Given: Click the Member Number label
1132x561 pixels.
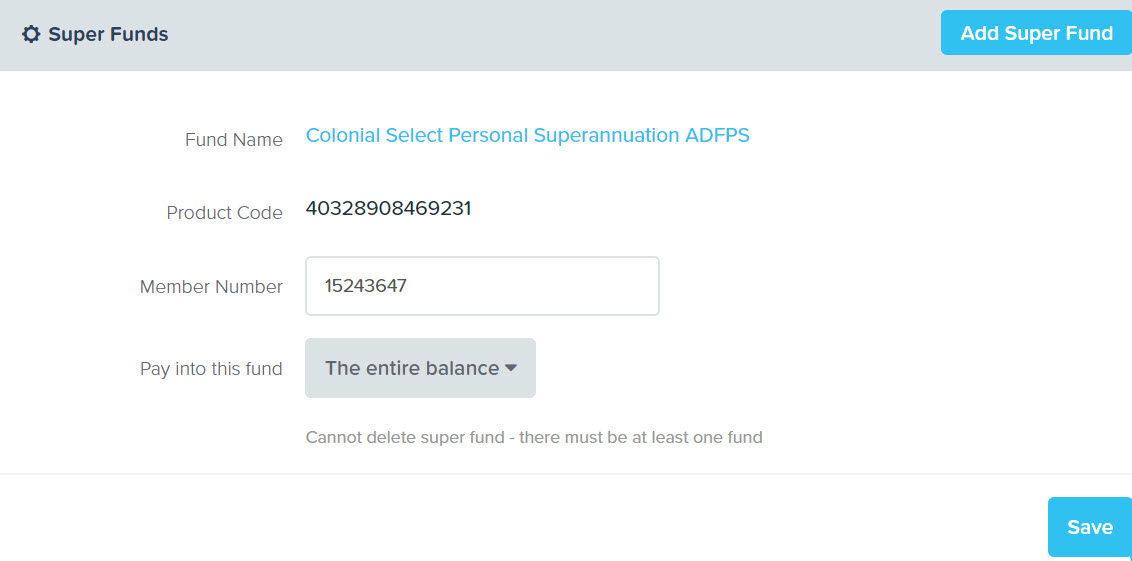Looking at the screenshot, I should [x=212, y=287].
